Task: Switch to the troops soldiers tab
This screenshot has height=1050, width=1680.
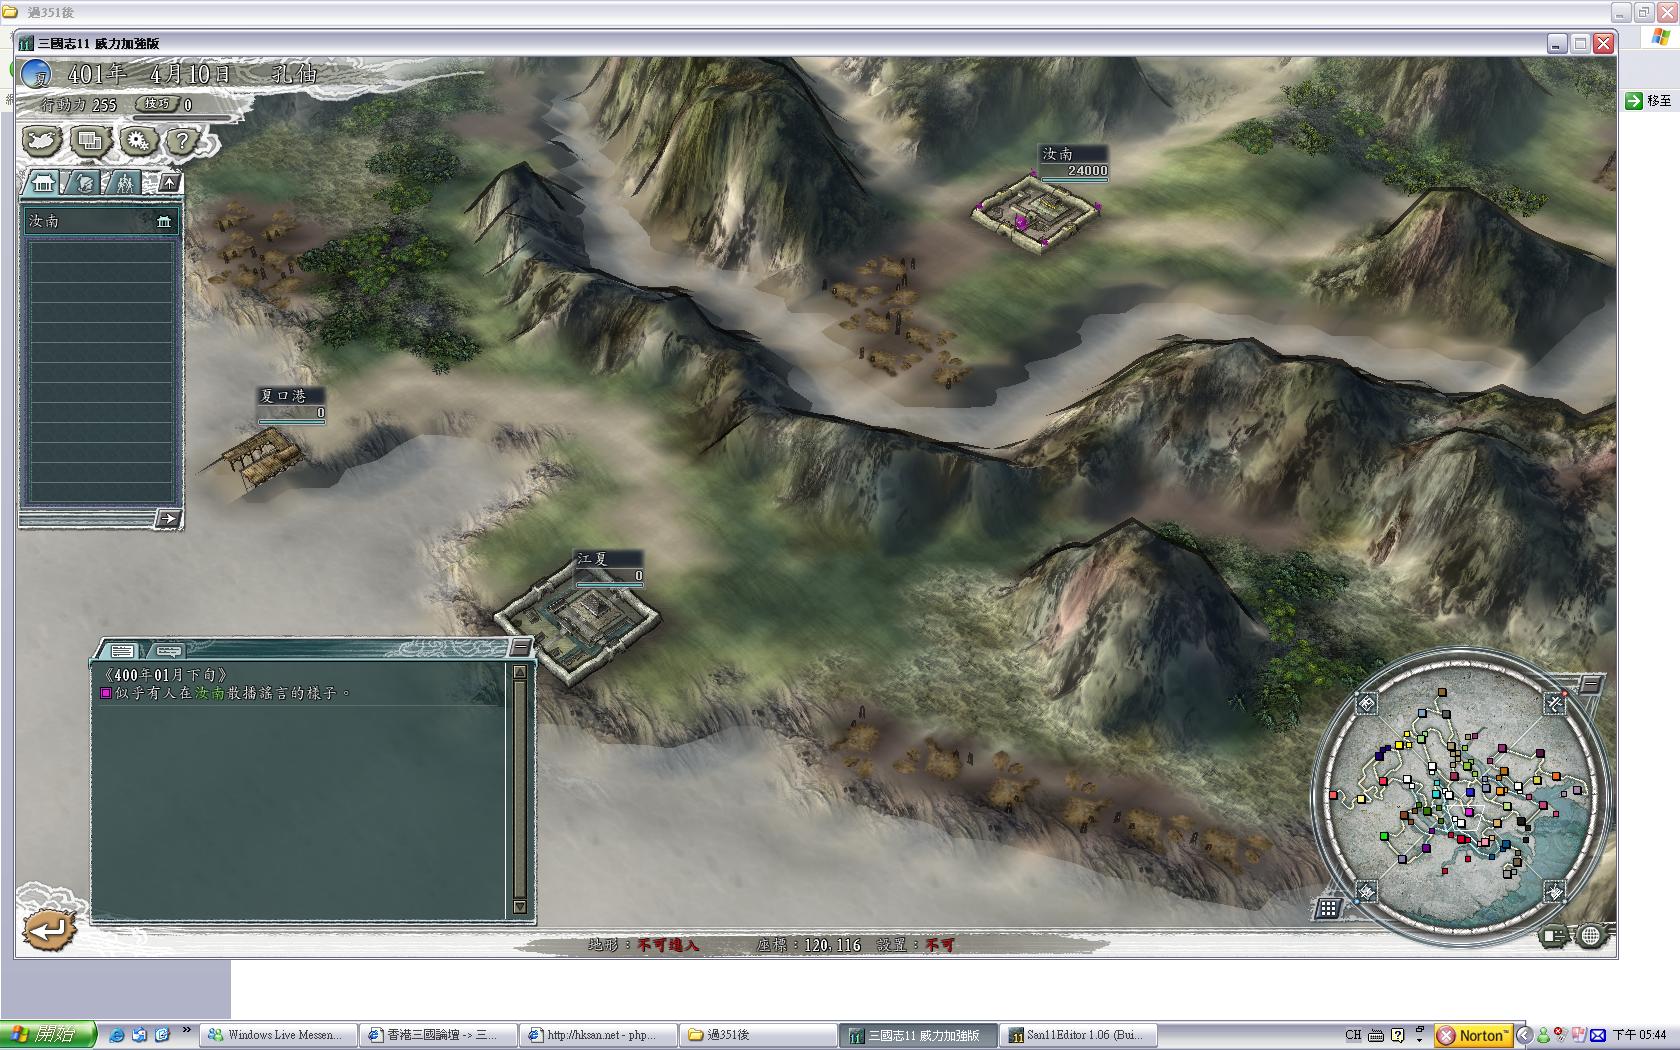Action: point(124,183)
